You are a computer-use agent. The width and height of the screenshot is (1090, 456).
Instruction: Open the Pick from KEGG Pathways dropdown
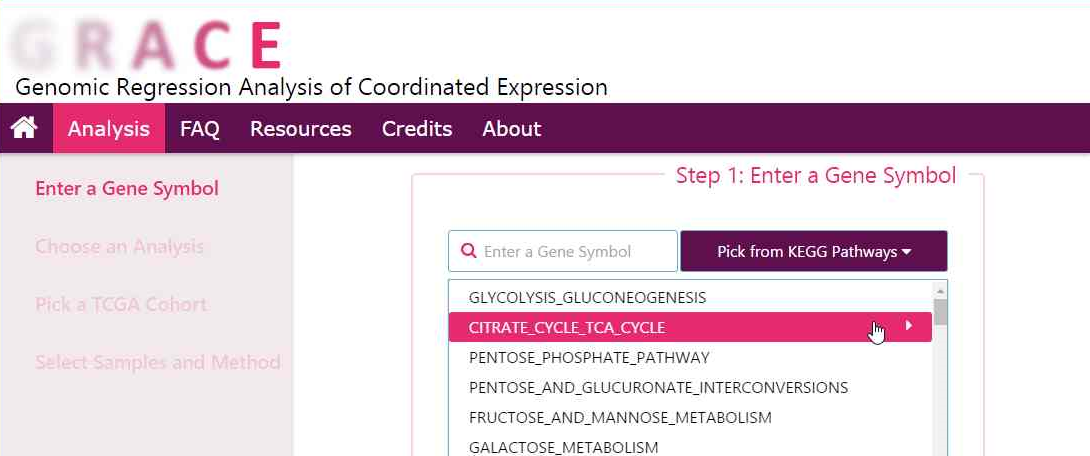(x=814, y=252)
